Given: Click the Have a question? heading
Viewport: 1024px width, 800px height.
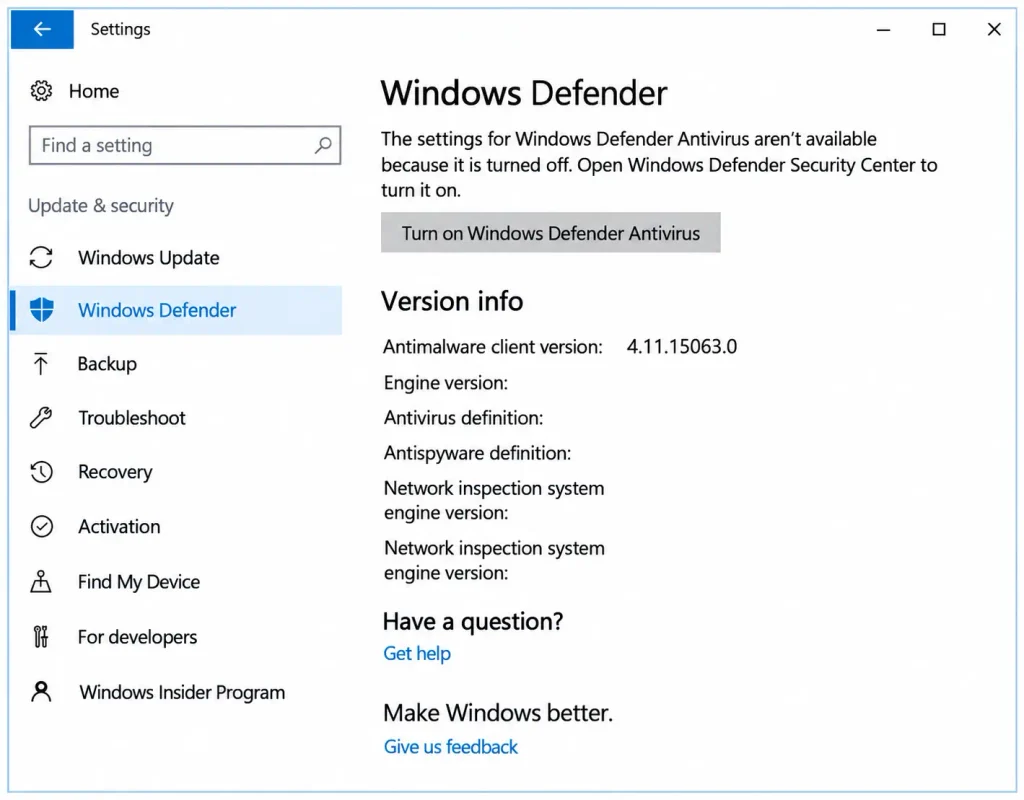Looking at the screenshot, I should tap(473, 621).
